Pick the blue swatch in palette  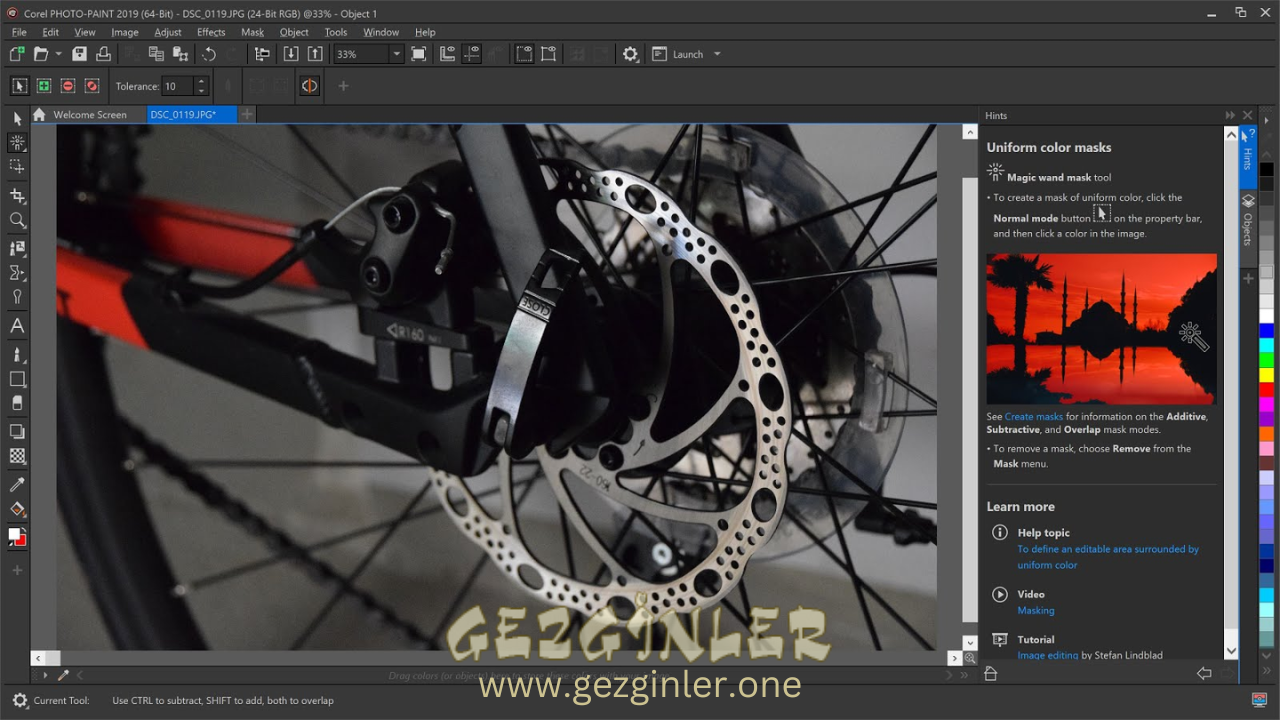(1267, 331)
